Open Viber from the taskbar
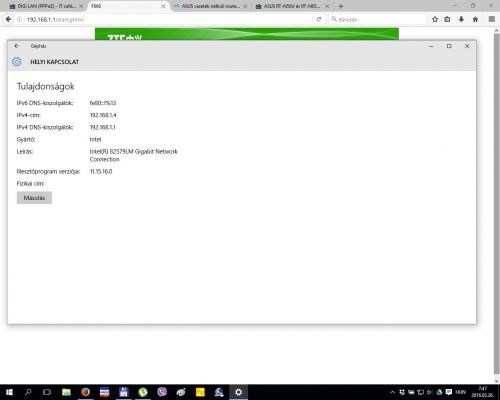 click(x=162, y=392)
